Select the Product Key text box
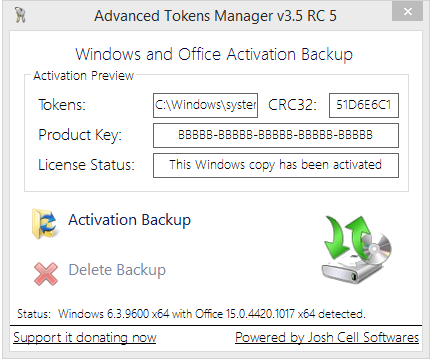The width and height of the screenshot is (435, 364). click(x=276, y=135)
